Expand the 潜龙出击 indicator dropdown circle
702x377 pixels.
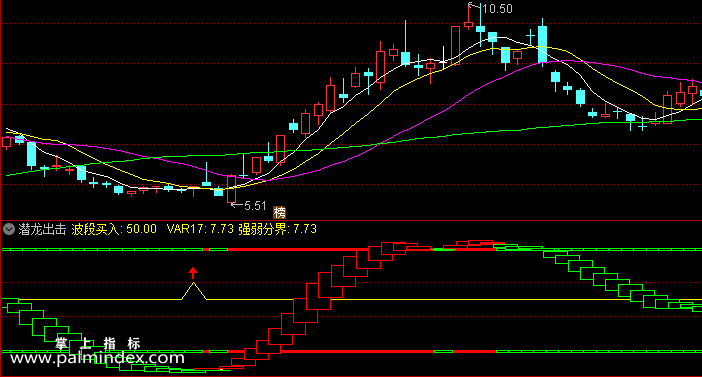pos(9,229)
